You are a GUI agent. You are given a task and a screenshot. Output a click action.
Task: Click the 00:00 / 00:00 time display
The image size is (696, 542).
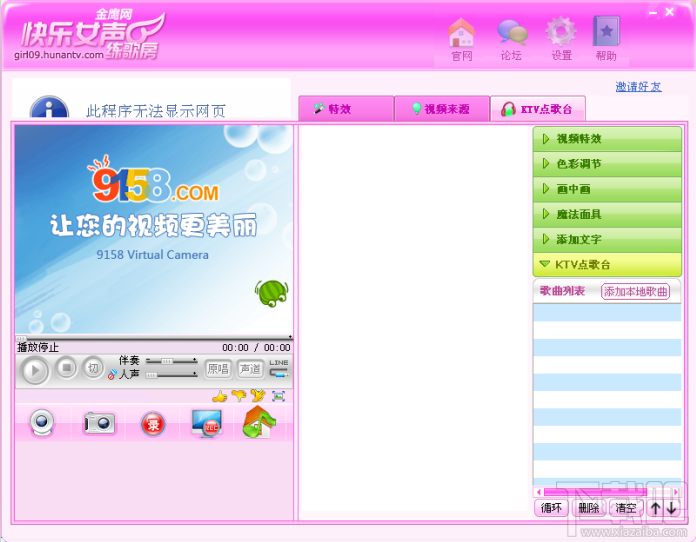[256, 348]
